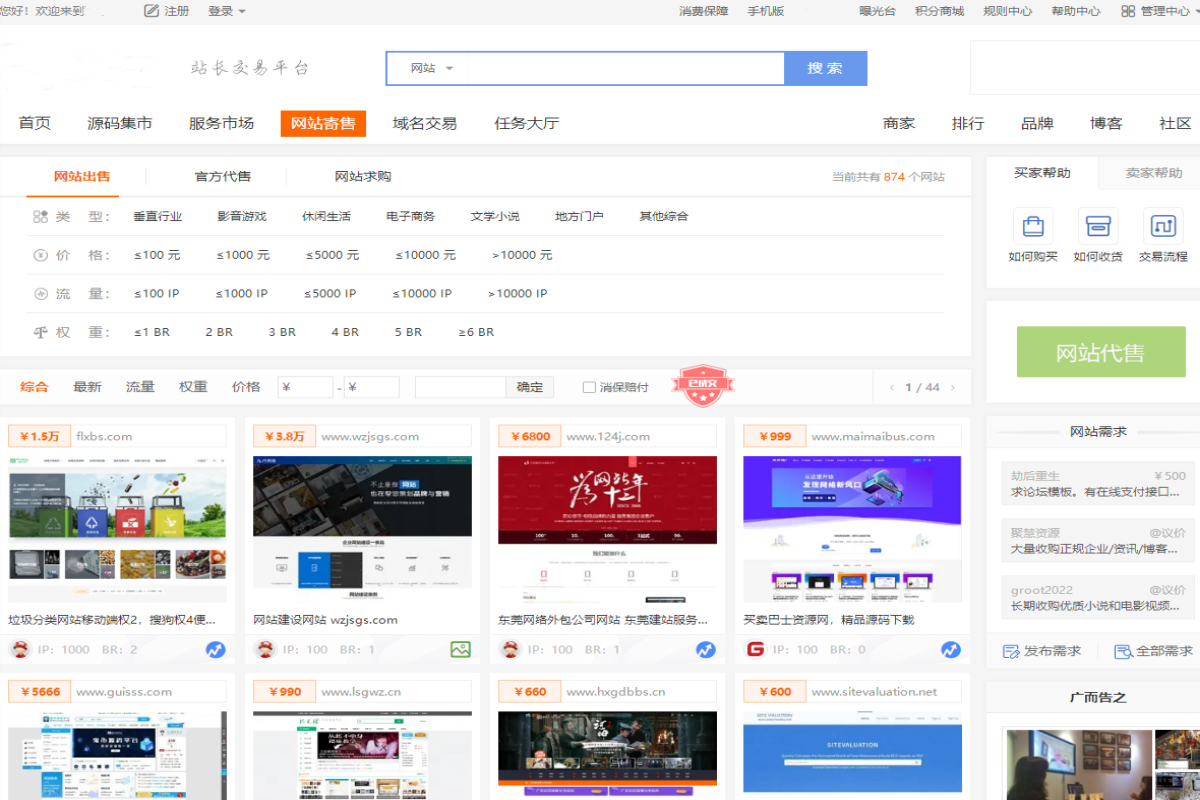
Task: Click the 确定 confirm button
Action: coord(530,387)
